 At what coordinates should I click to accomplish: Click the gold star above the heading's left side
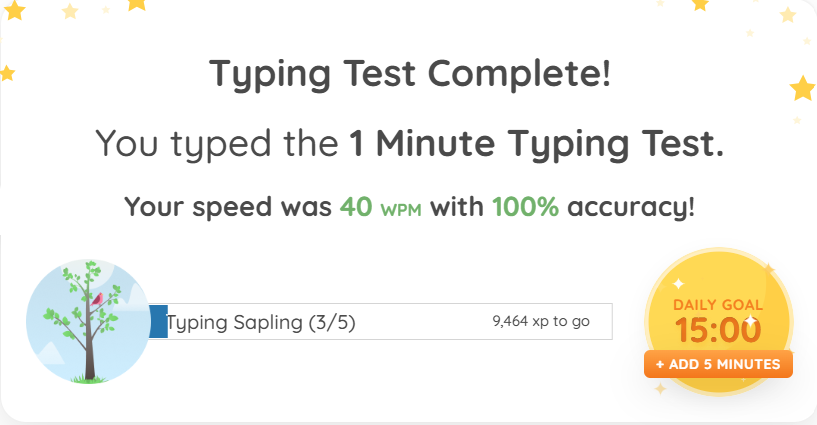click(137, 4)
